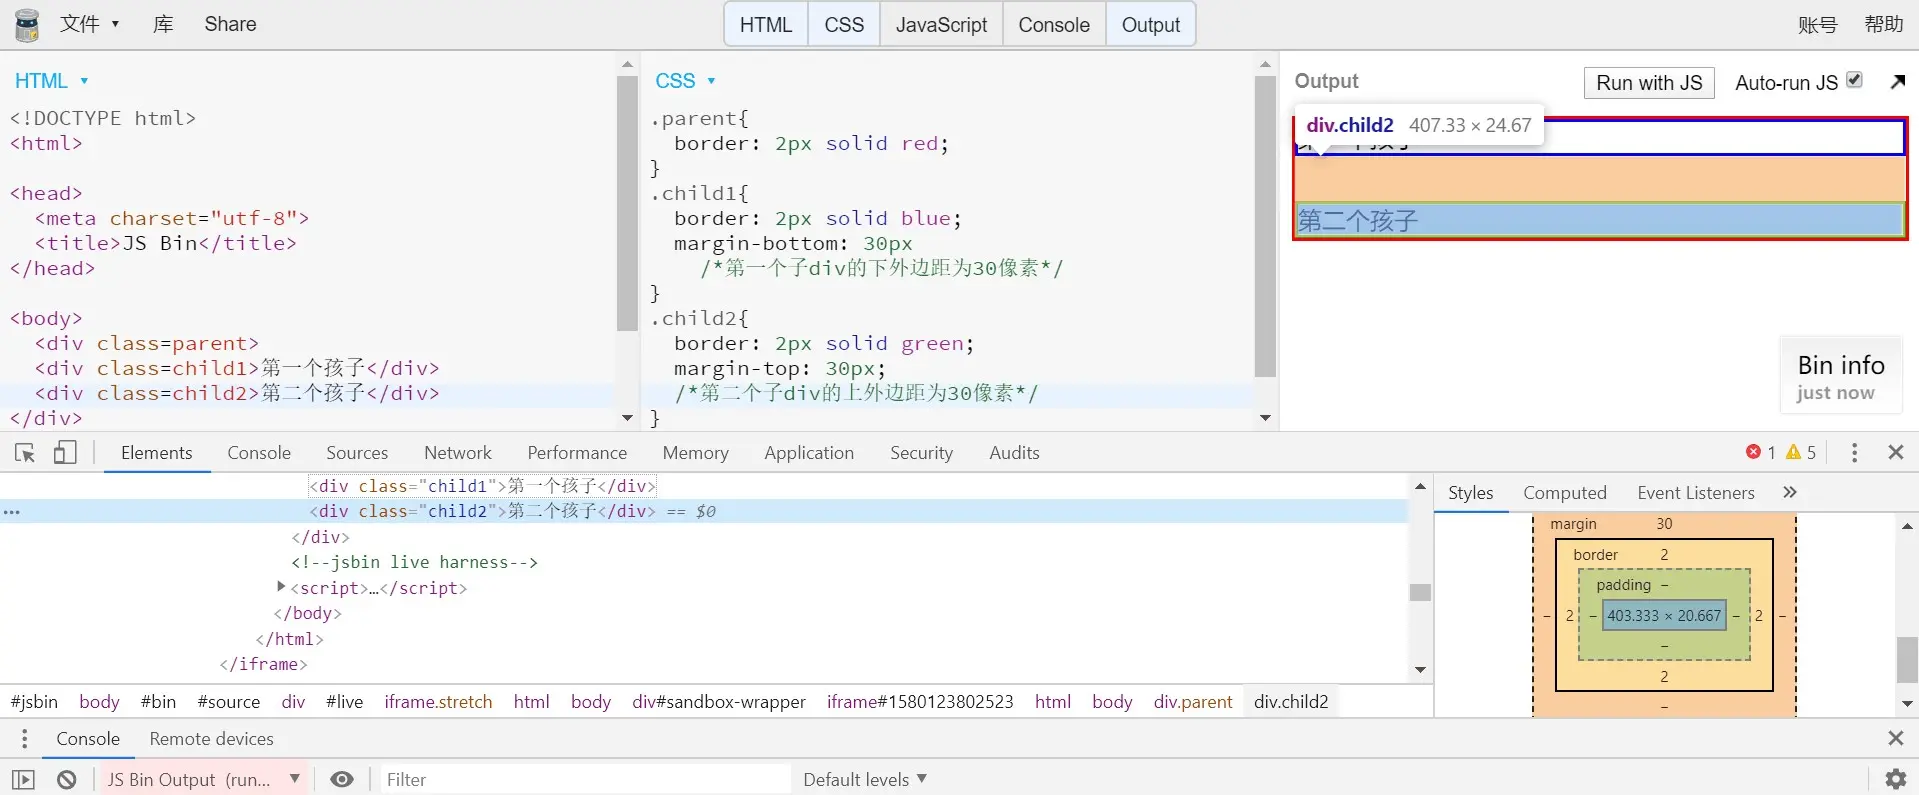The height and width of the screenshot is (795, 1919).
Task: Activate the inspect element picker tool
Action: pos(25,453)
